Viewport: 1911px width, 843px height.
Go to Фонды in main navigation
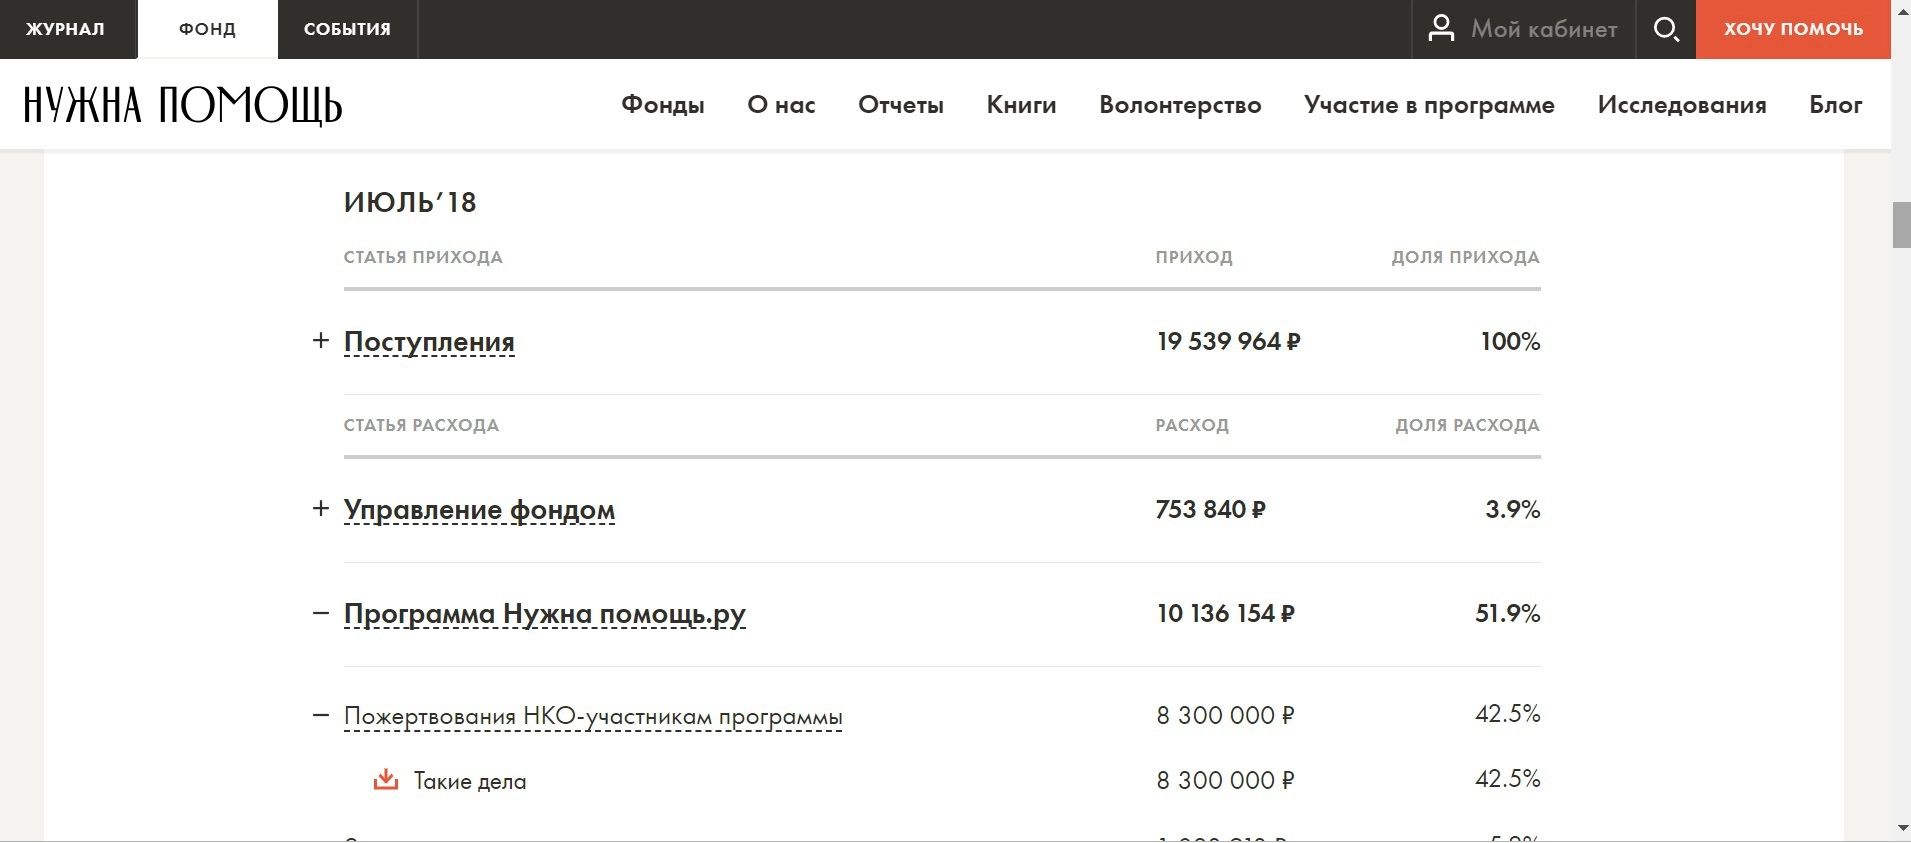[662, 105]
